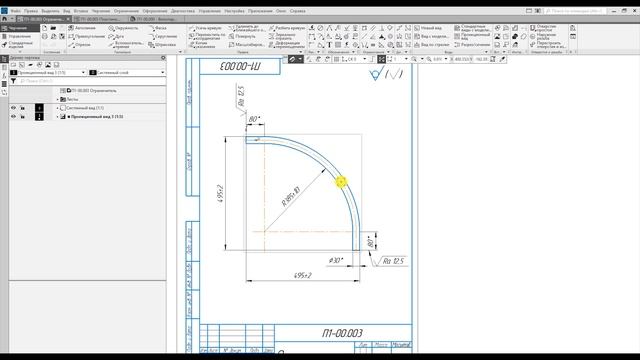Select the Вспомогательная прямая tool
Screen dimensions: 640x360
(126, 44)
